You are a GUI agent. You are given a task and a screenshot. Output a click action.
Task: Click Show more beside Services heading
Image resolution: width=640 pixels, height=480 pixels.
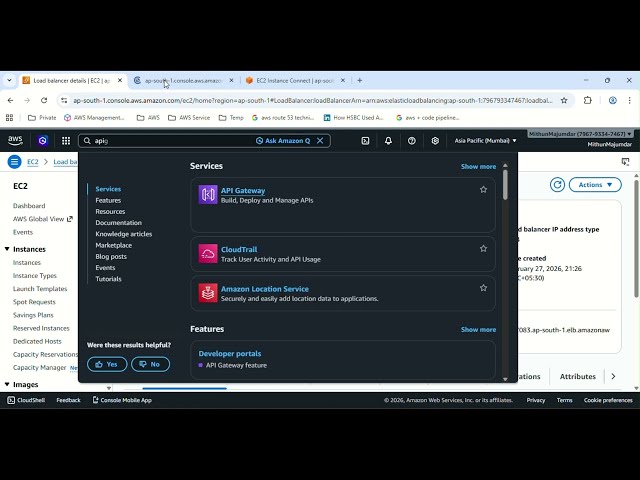coord(478,167)
